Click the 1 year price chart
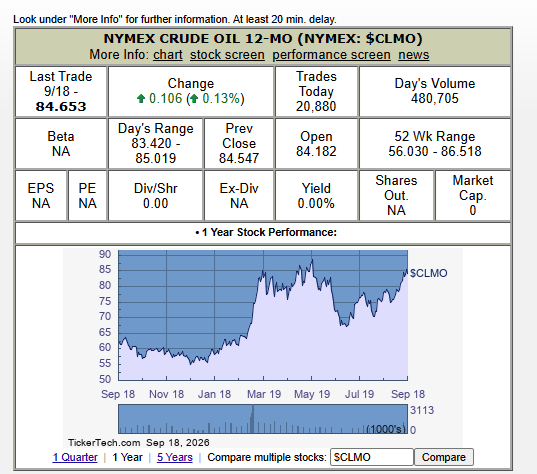This screenshot has width=537, height=474. tap(263, 315)
